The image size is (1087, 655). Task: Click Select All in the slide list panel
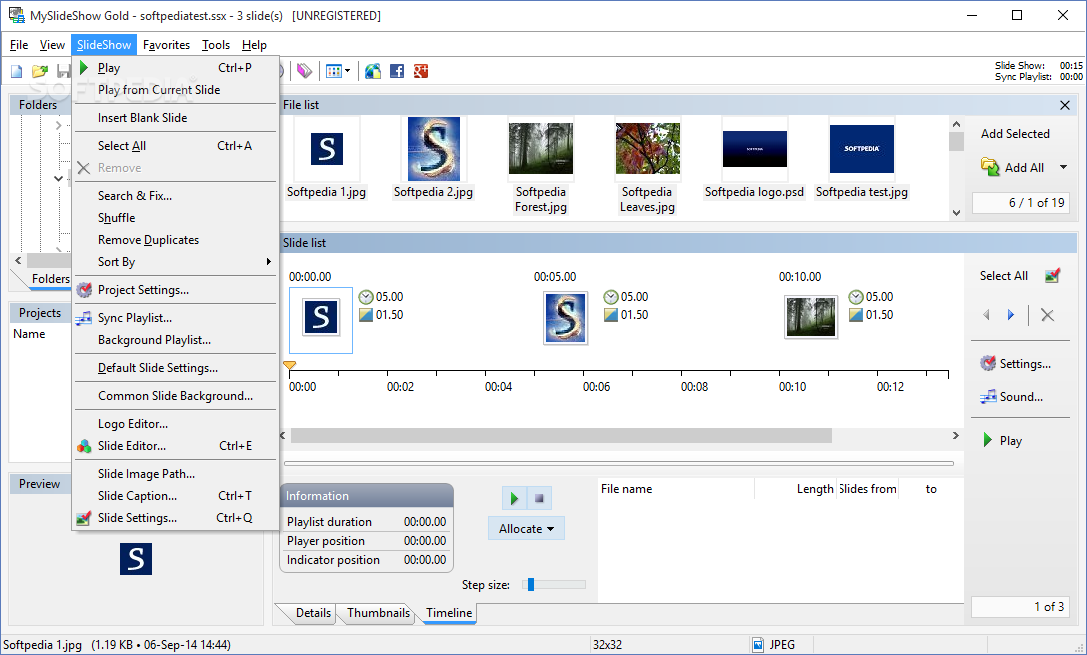point(1003,276)
